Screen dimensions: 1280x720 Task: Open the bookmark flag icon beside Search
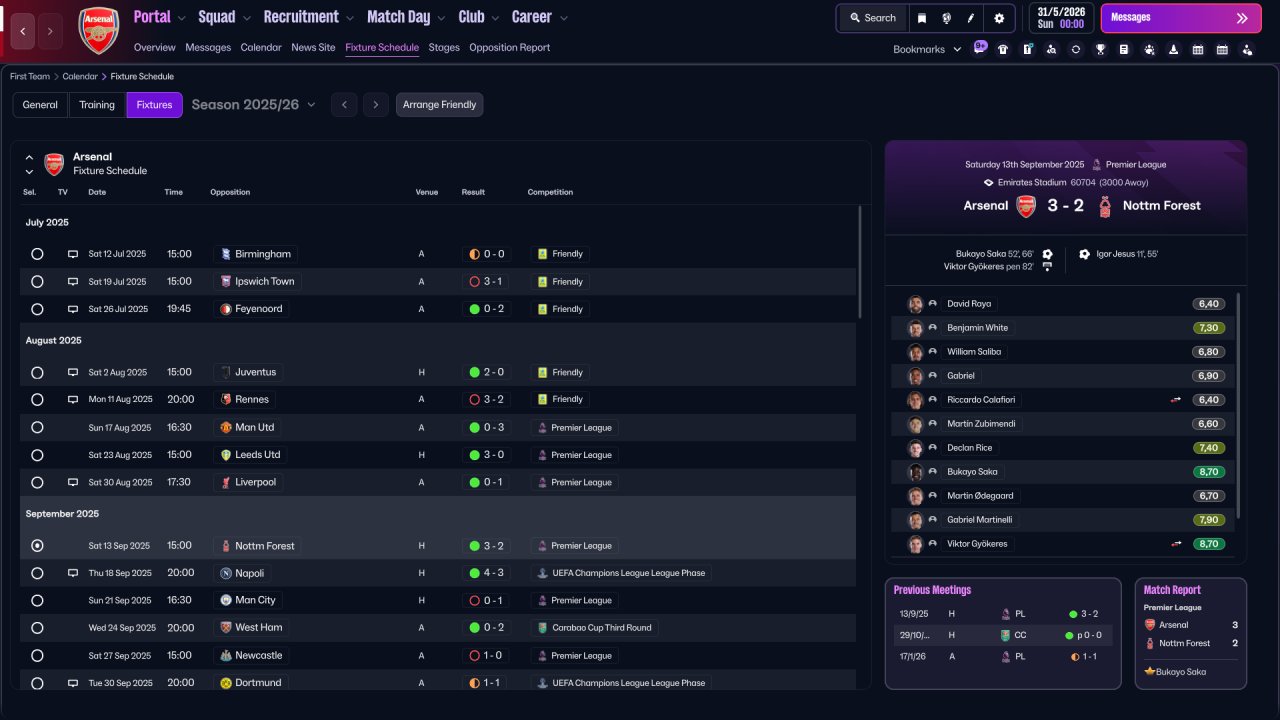click(x=921, y=18)
